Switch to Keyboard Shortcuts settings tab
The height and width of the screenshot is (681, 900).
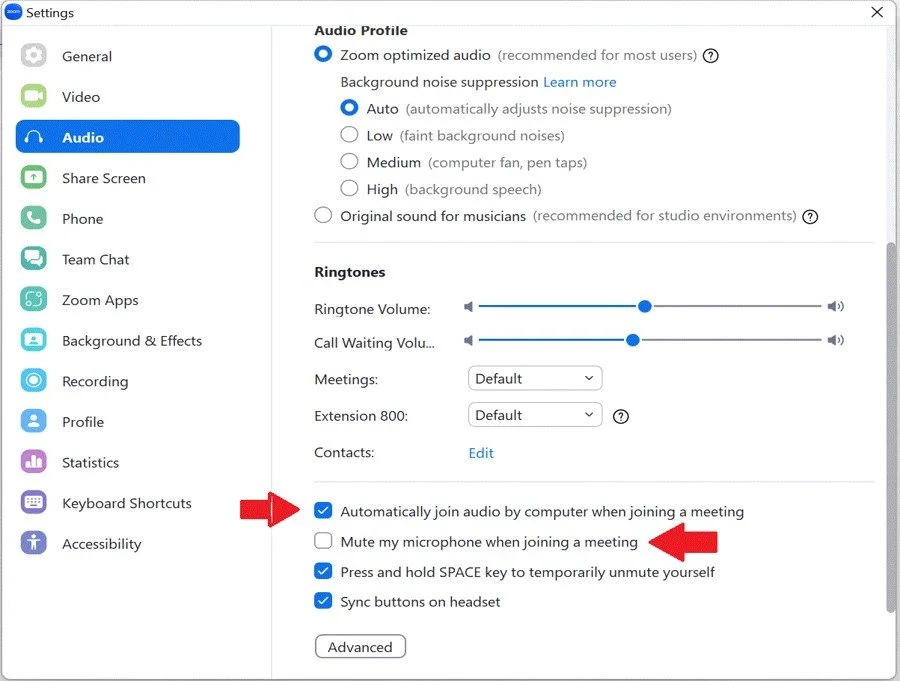[x=127, y=503]
